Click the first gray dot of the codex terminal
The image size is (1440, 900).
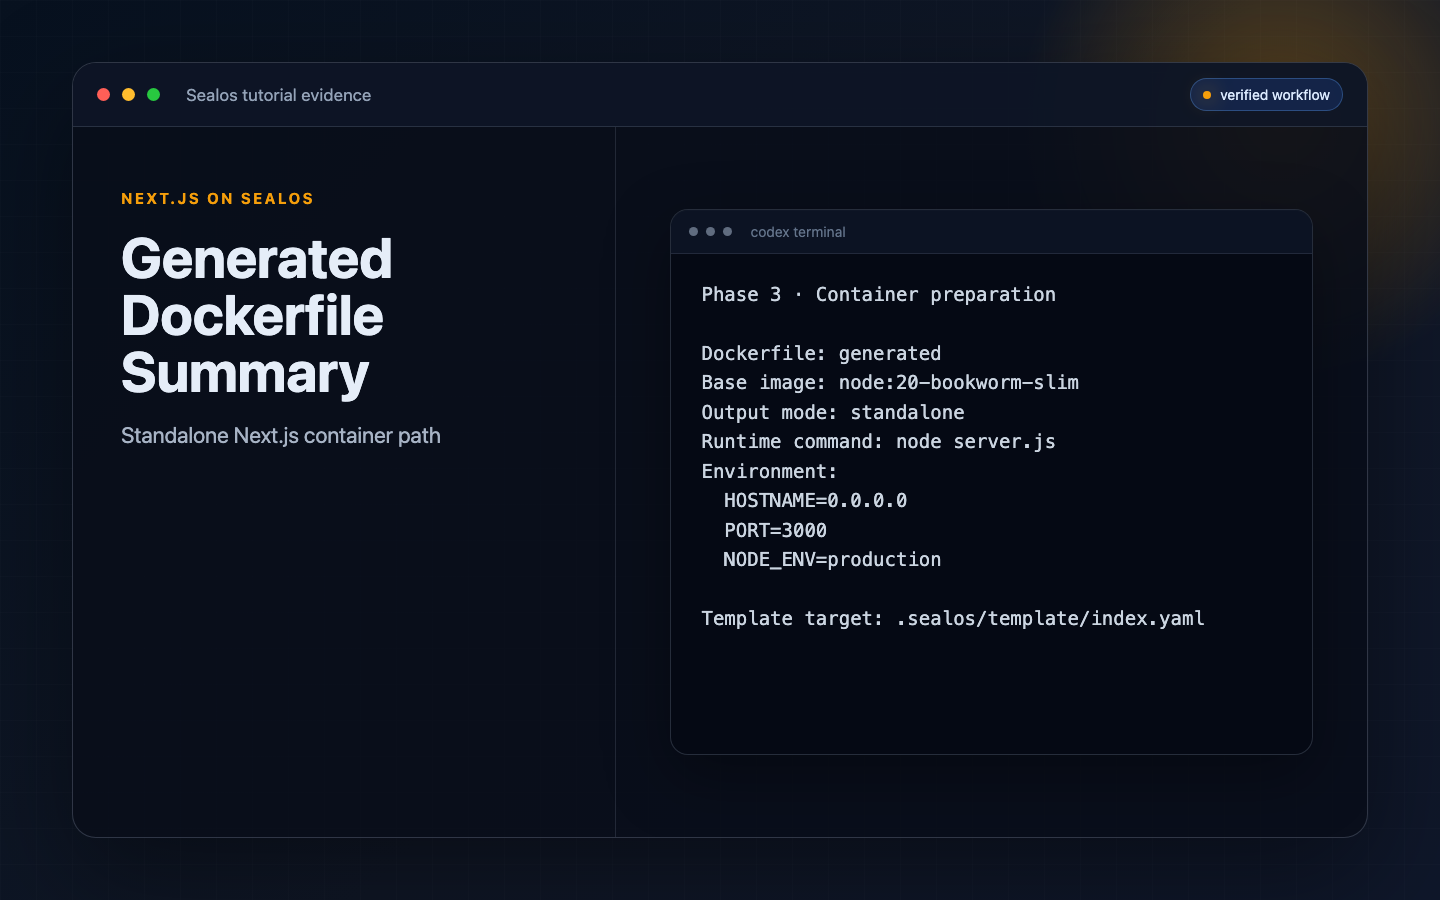[x=694, y=232]
